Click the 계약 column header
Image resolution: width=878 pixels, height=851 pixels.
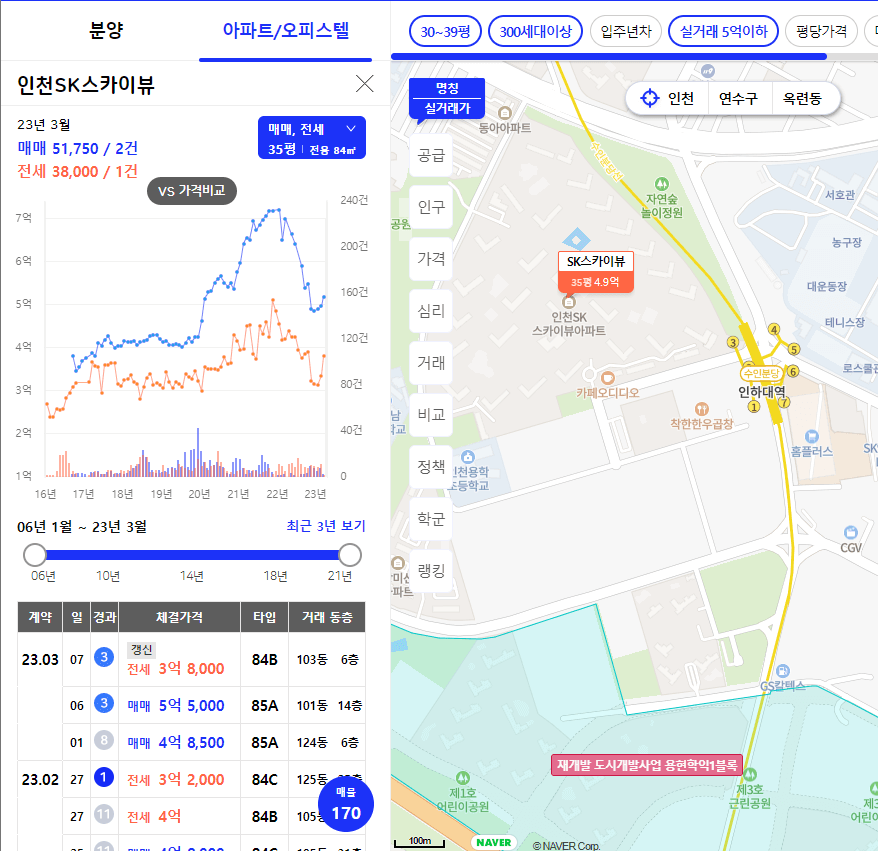40,617
